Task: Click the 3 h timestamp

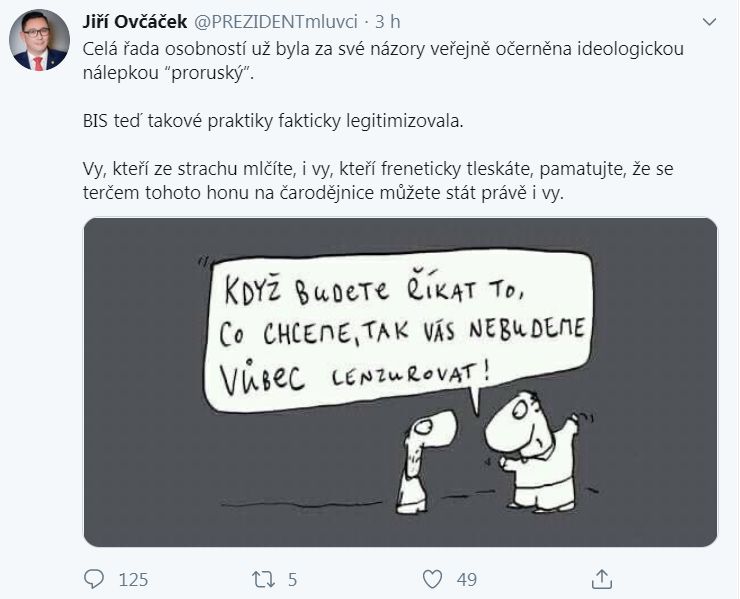Action: [x=387, y=22]
